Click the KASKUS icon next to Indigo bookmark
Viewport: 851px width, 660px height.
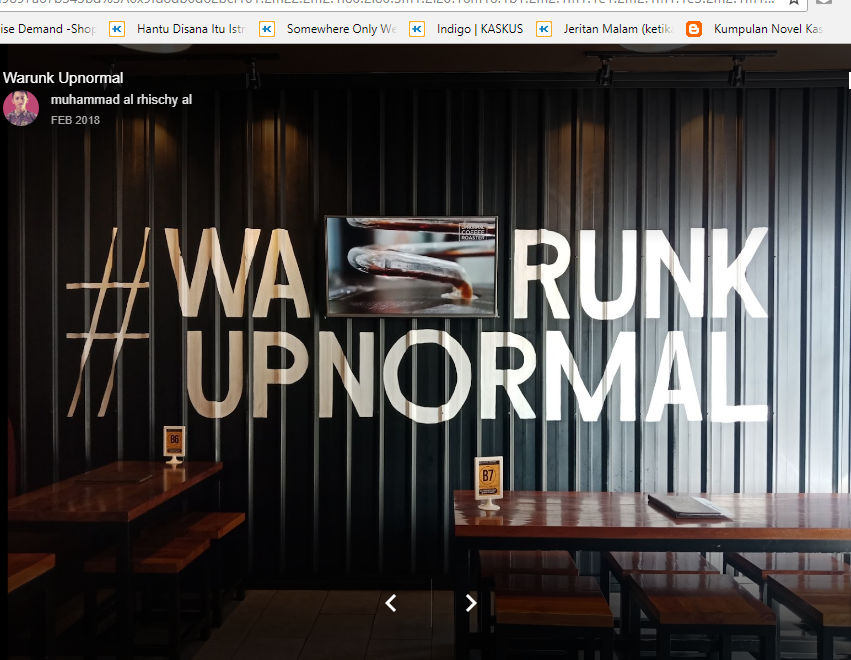[416, 30]
